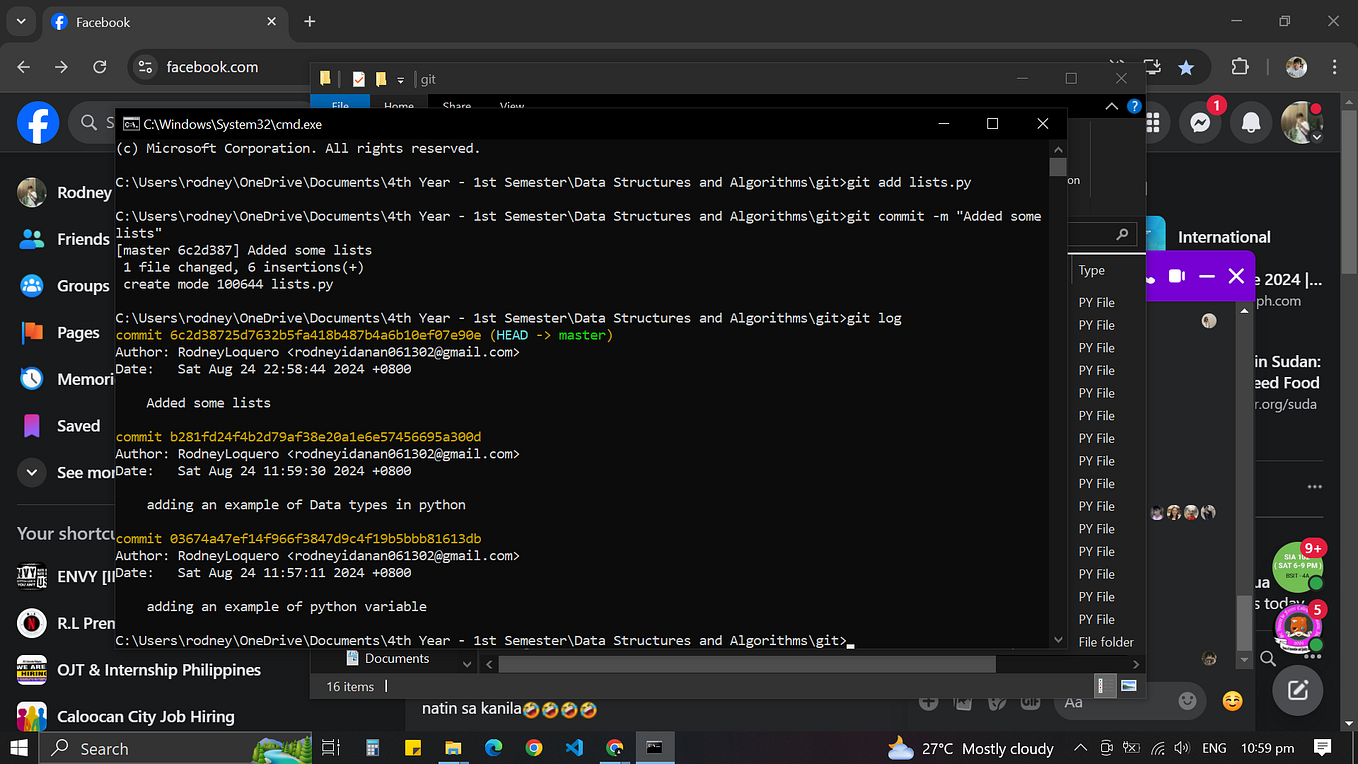Collapse the File Explorer ribbon with the chevron
This screenshot has height=764, width=1358.
coord(1111,105)
